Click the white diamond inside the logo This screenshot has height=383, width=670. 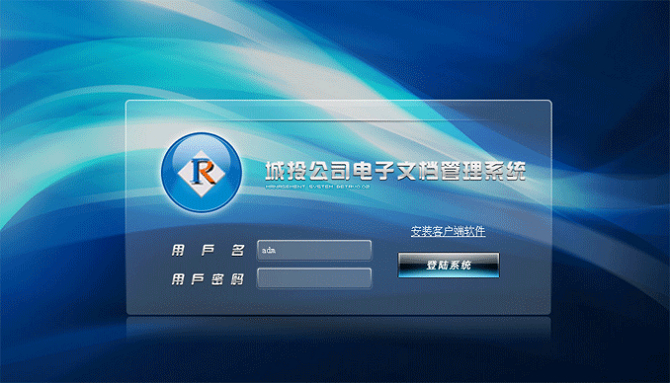point(202,173)
